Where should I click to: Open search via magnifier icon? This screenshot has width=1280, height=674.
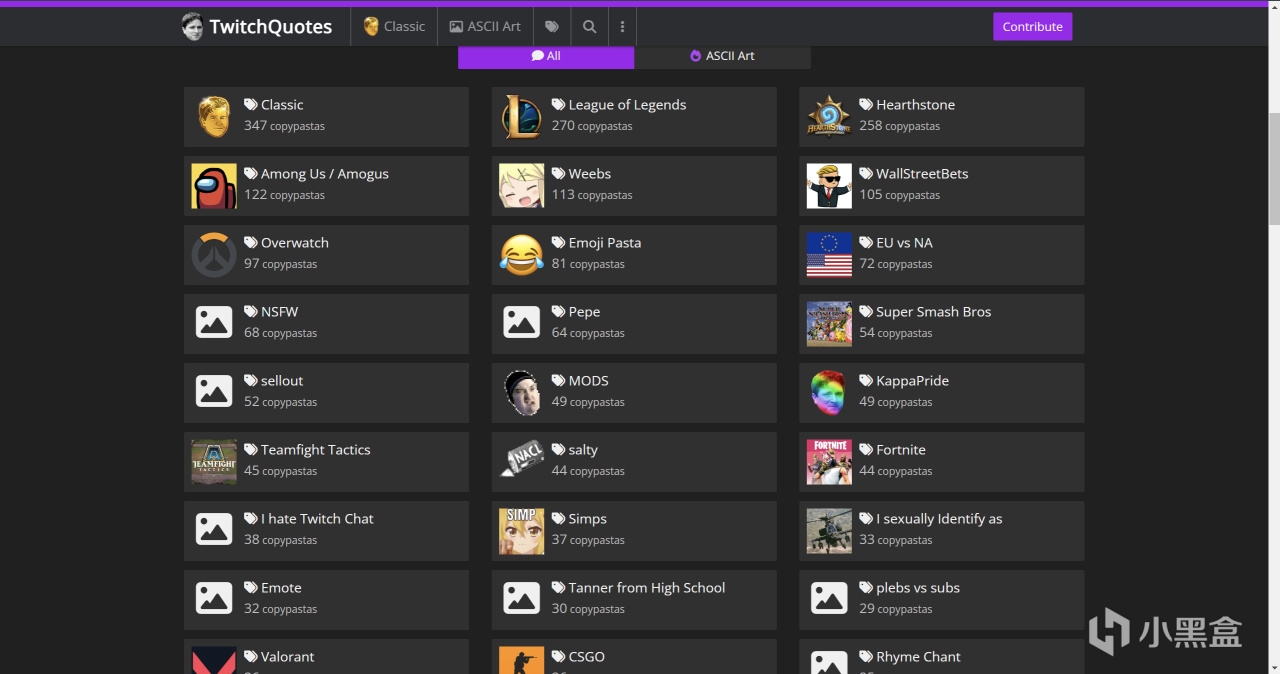point(590,27)
